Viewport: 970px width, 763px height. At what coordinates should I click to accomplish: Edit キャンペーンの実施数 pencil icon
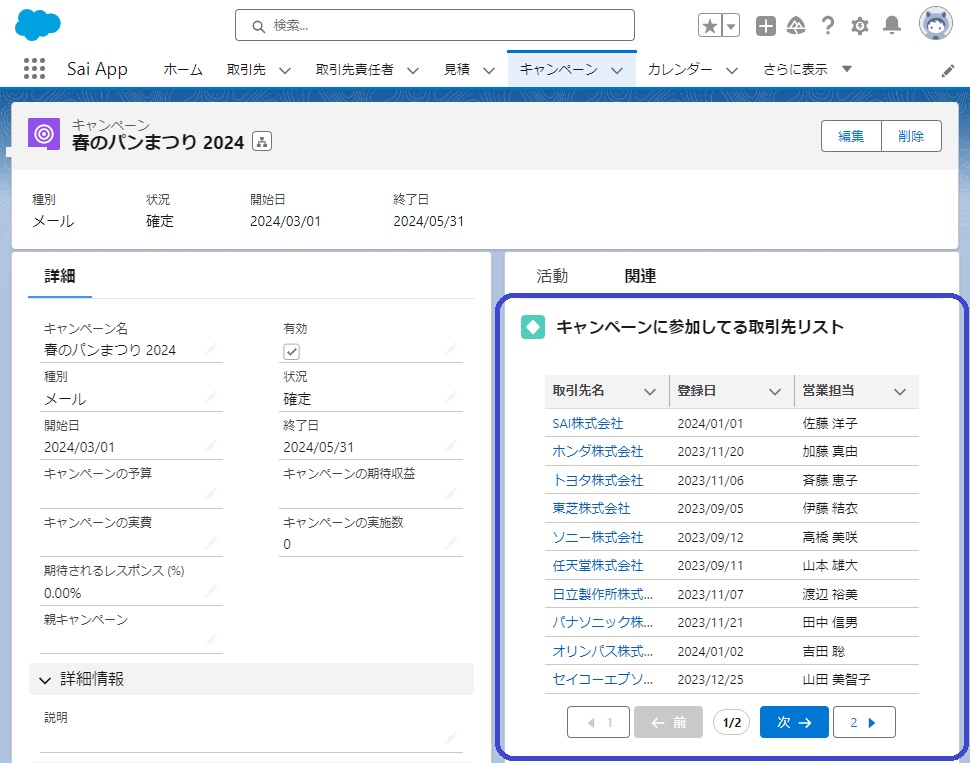[x=451, y=544]
